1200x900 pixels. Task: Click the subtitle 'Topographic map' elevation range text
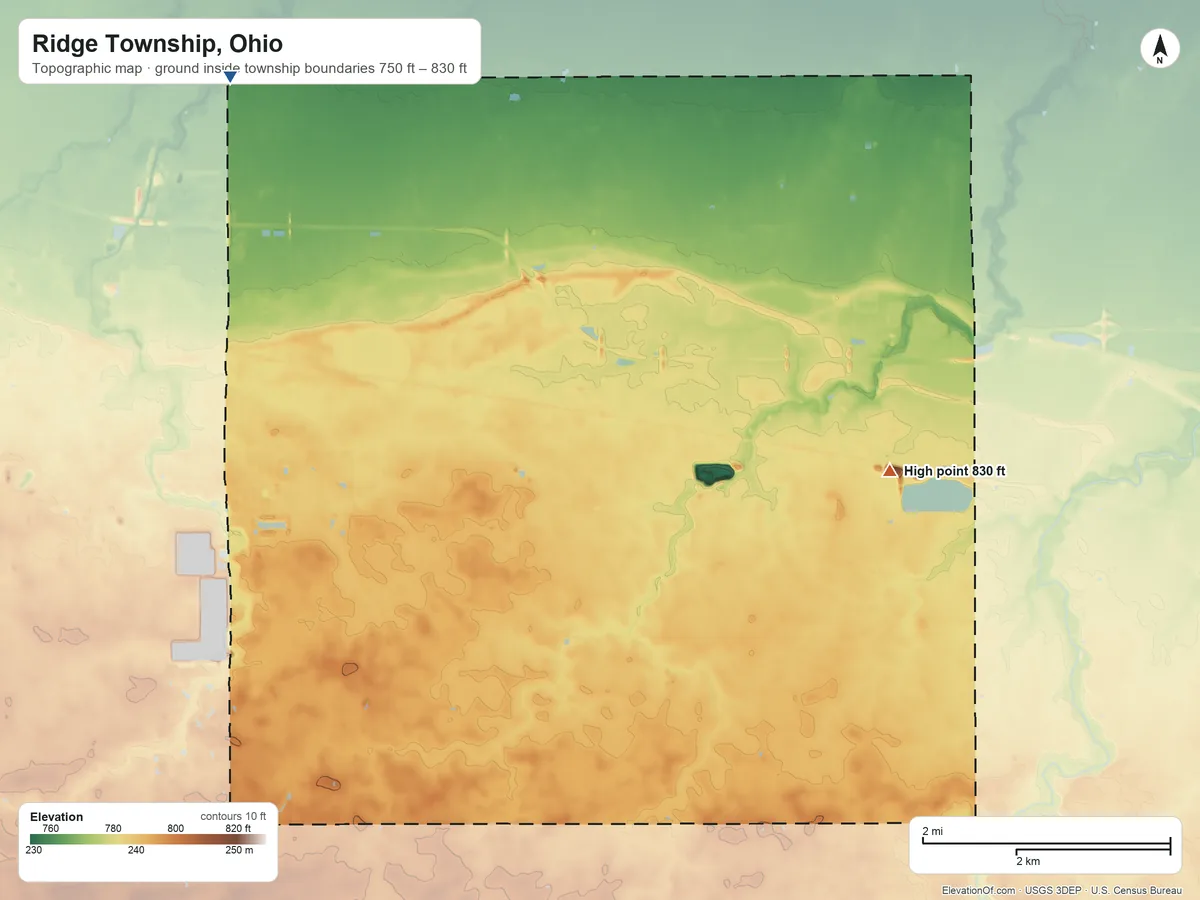pyautogui.click(x=250, y=70)
